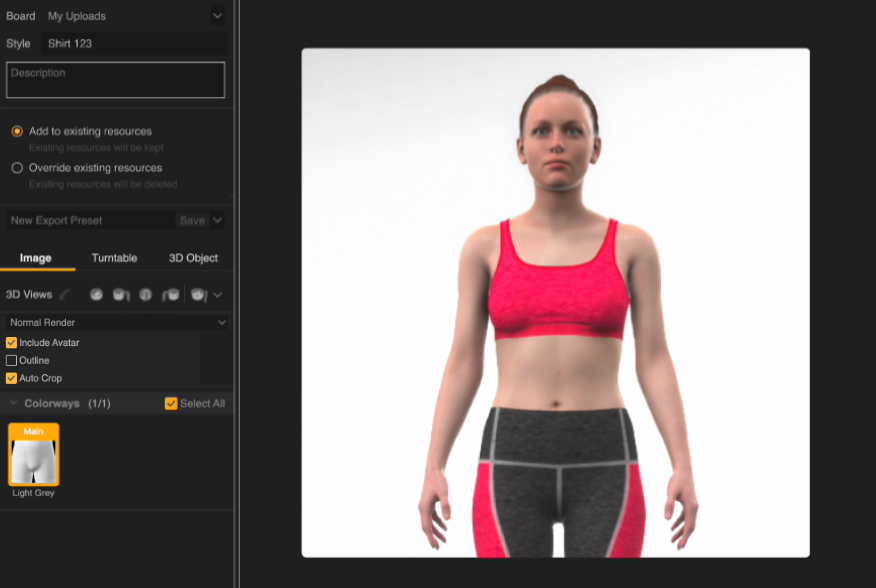
Task: Toggle the Auto Crop checkbox
Action: [x=12, y=379]
